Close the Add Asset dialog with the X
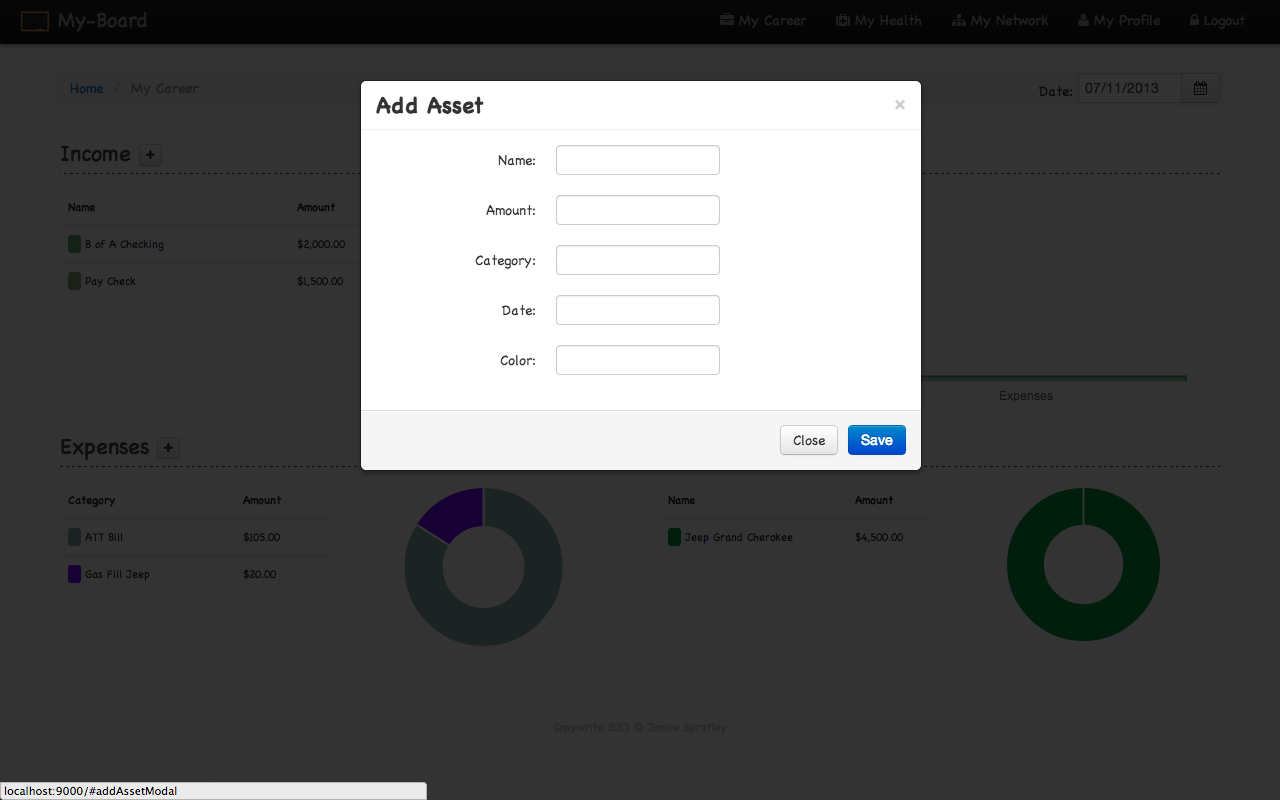Viewport: 1280px width, 800px height. pyautogui.click(x=899, y=105)
